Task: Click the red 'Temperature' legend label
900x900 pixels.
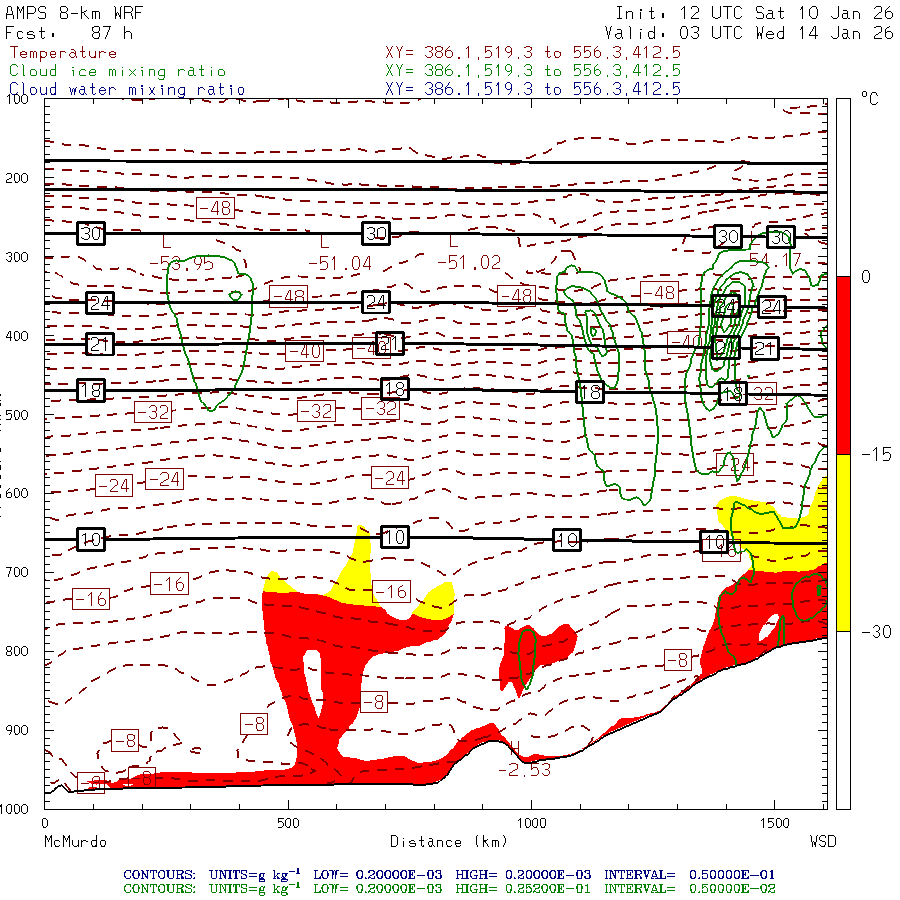Action: pyautogui.click(x=63, y=53)
